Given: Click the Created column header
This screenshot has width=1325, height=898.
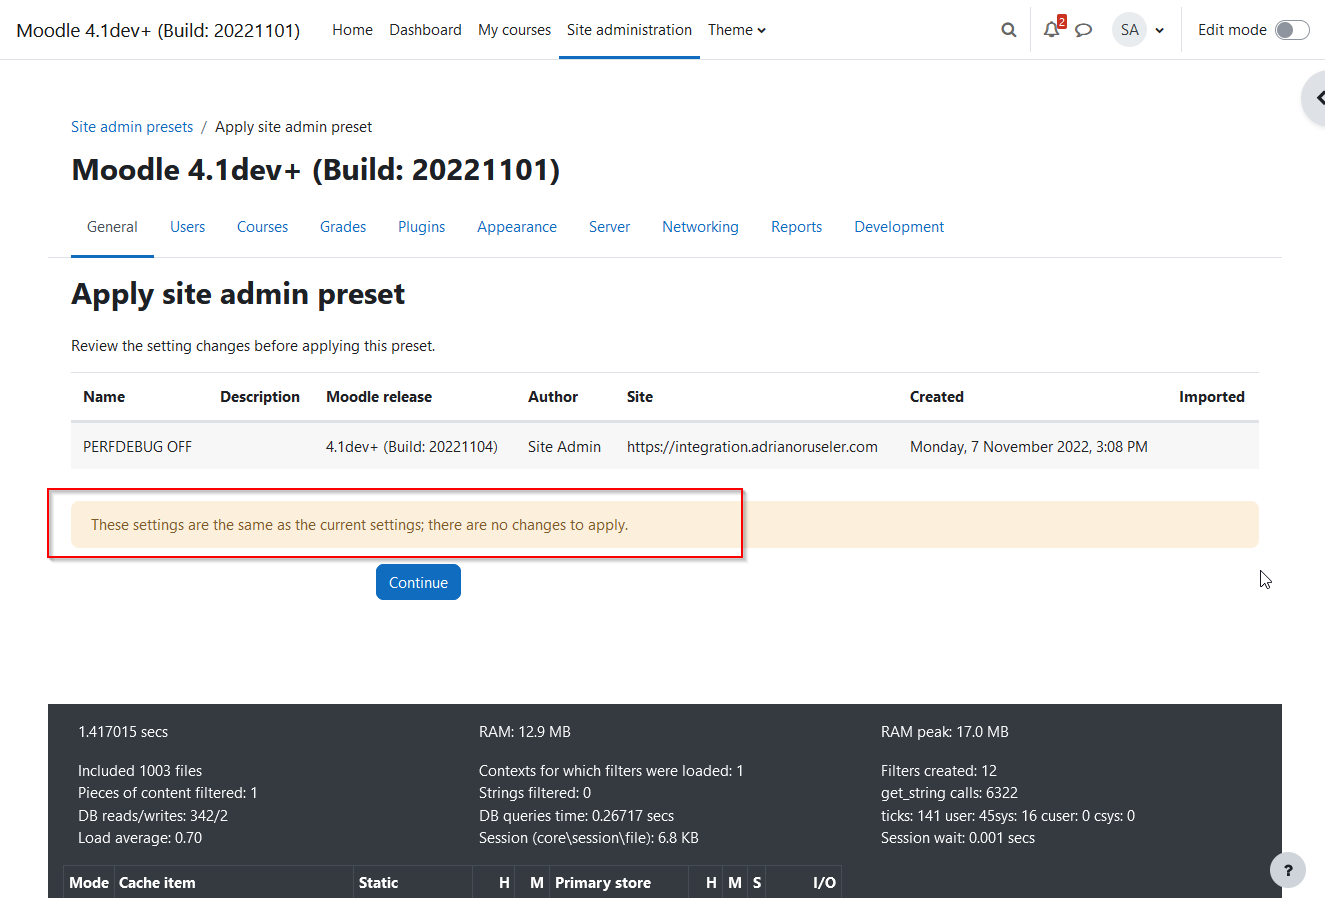Looking at the screenshot, I should pyautogui.click(x=937, y=397).
